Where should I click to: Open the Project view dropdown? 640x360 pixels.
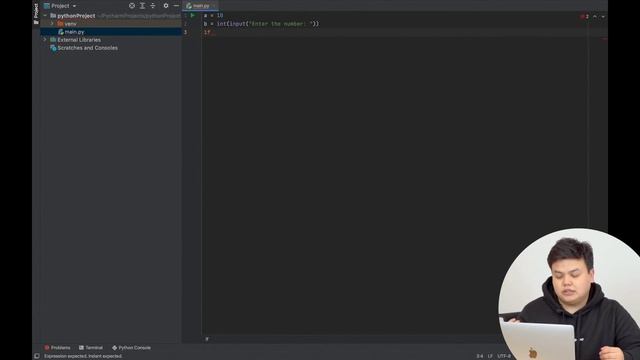coord(60,6)
